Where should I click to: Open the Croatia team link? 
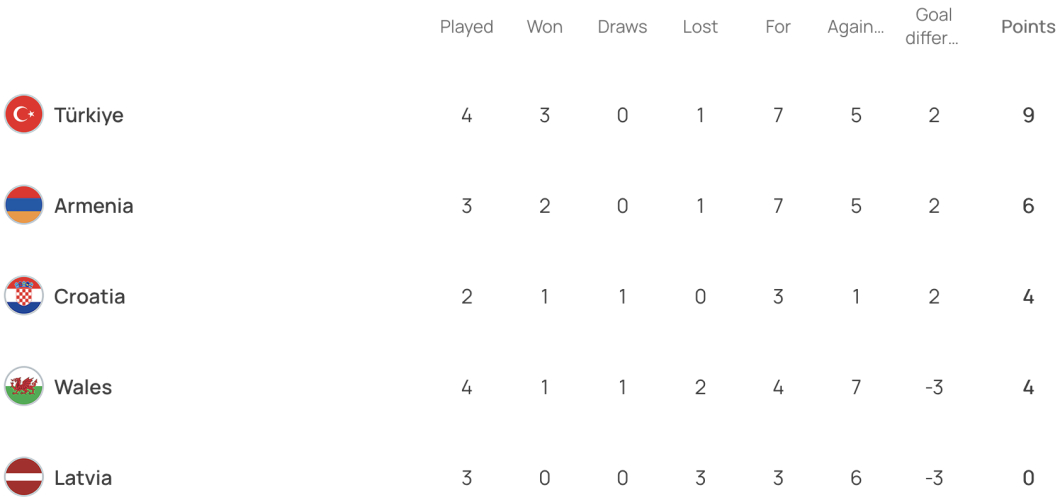click(x=89, y=297)
